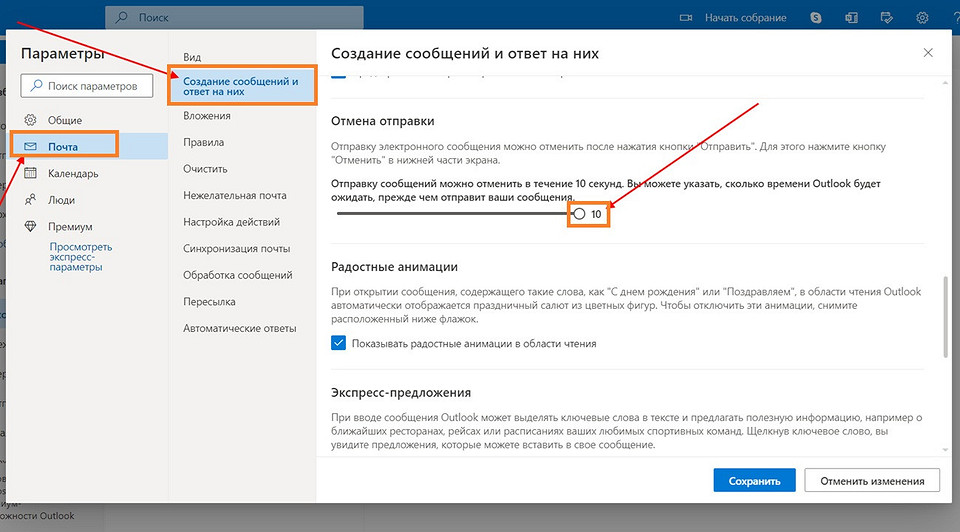This screenshot has height=532, width=960.
Task: Open the Общие settings category
Action: (89, 120)
